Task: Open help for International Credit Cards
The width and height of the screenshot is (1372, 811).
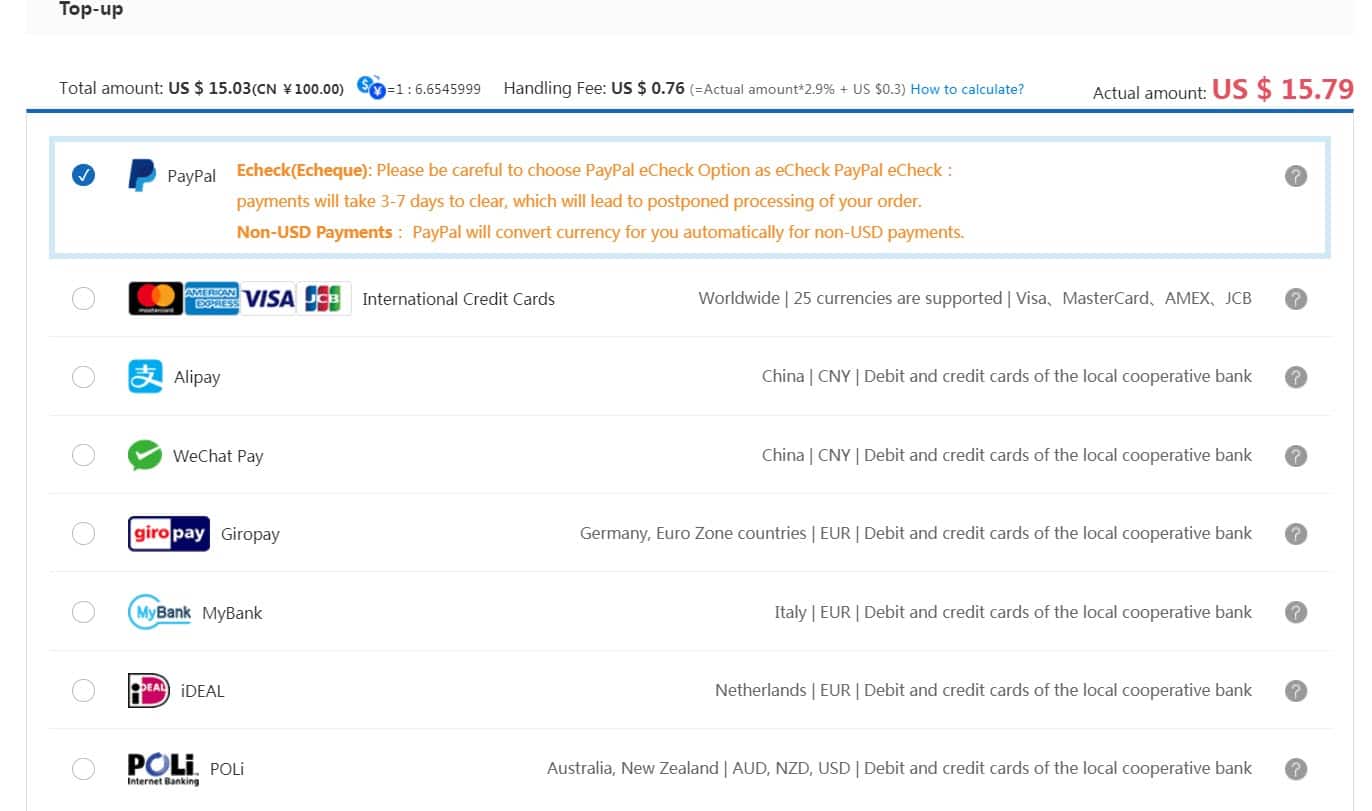Action: tap(1296, 298)
